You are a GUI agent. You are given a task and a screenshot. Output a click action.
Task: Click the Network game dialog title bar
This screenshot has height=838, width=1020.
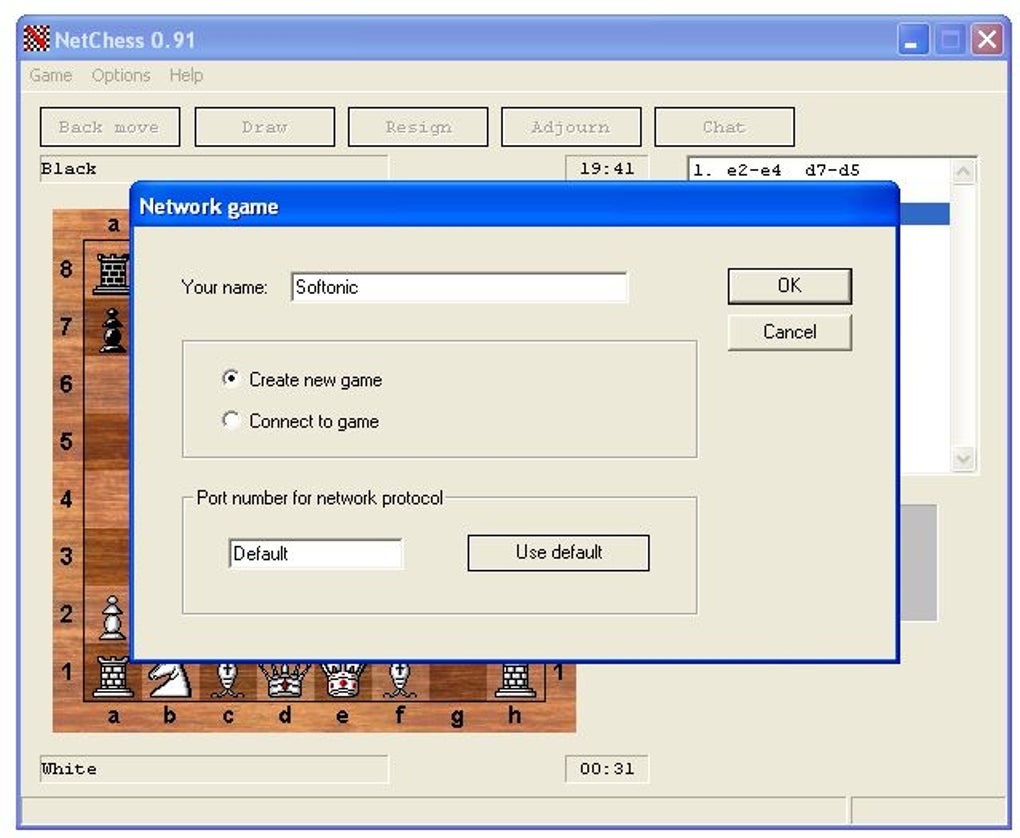[x=514, y=206]
